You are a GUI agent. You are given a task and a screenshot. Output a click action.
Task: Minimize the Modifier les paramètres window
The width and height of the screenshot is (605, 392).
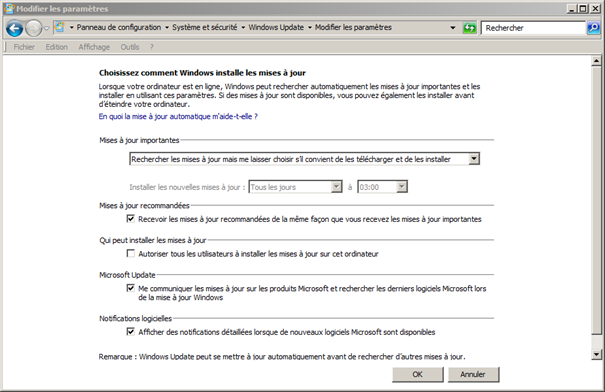pos(572,8)
